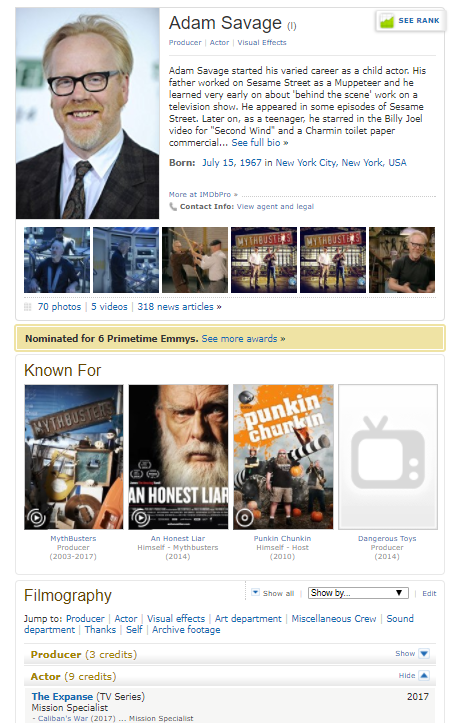Jump to Visual effects in Filmography
This screenshot has height=723, width=453.
176,619
